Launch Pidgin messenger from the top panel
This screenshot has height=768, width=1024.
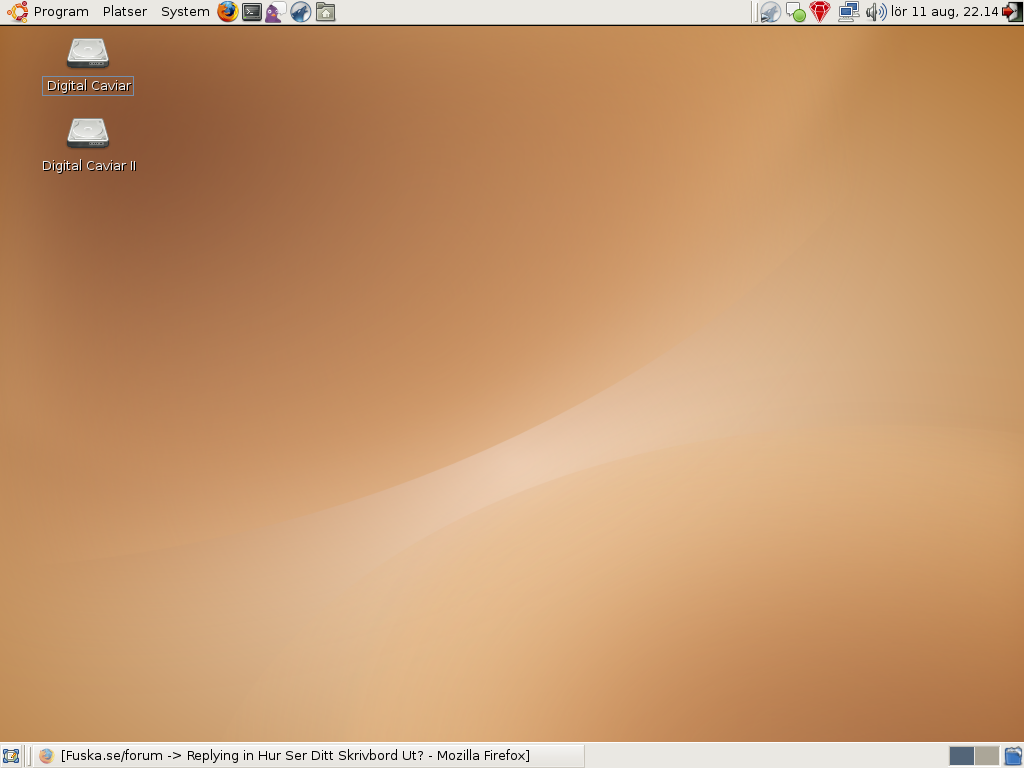coord(275,12)
